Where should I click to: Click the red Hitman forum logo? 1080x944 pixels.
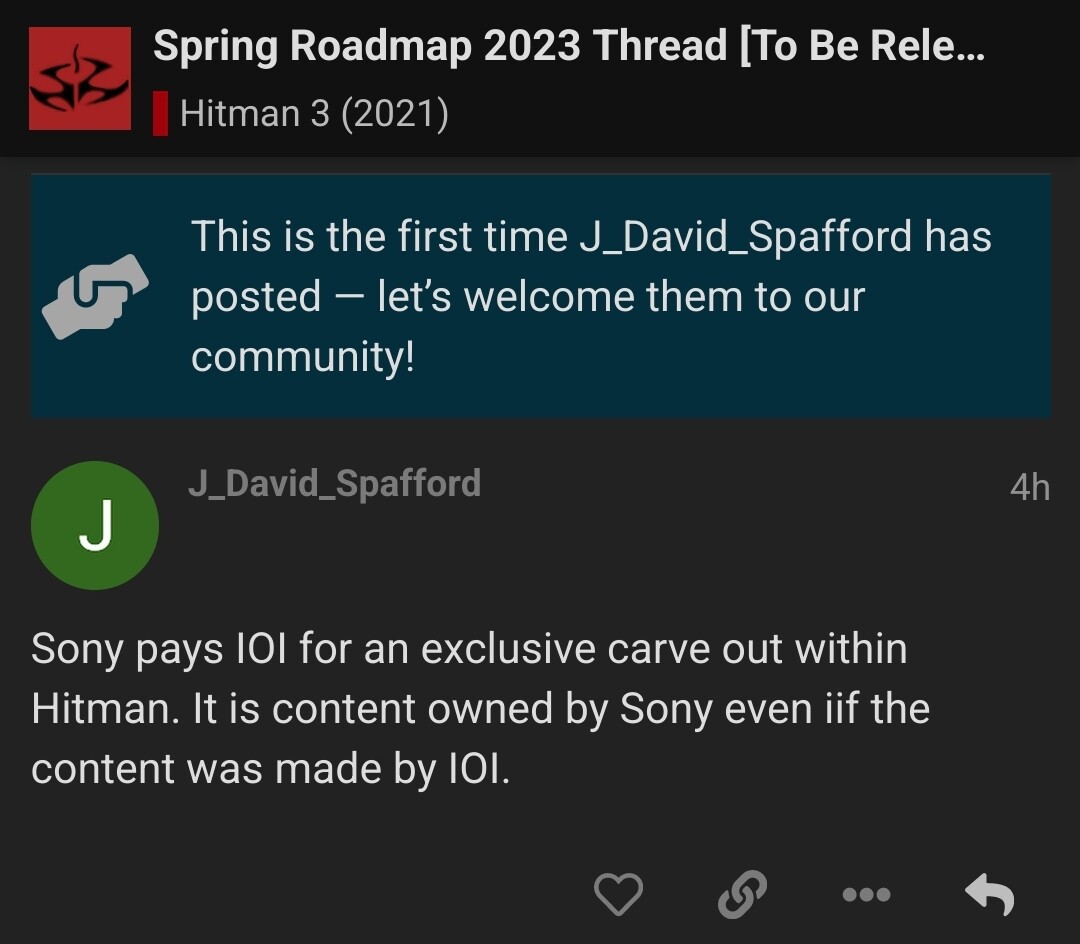80,78
